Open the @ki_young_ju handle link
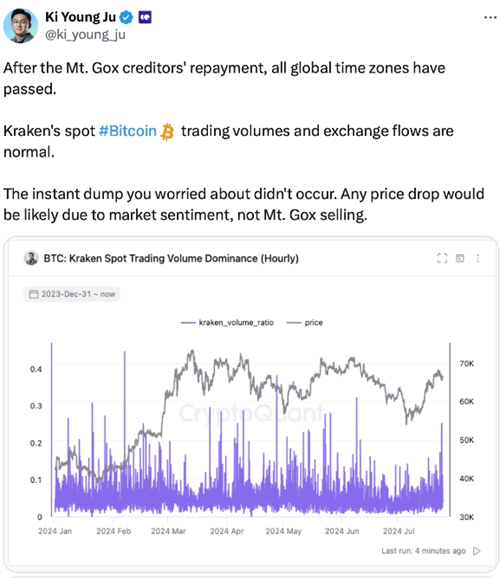 pyautogui.click(x=85, y=34)
